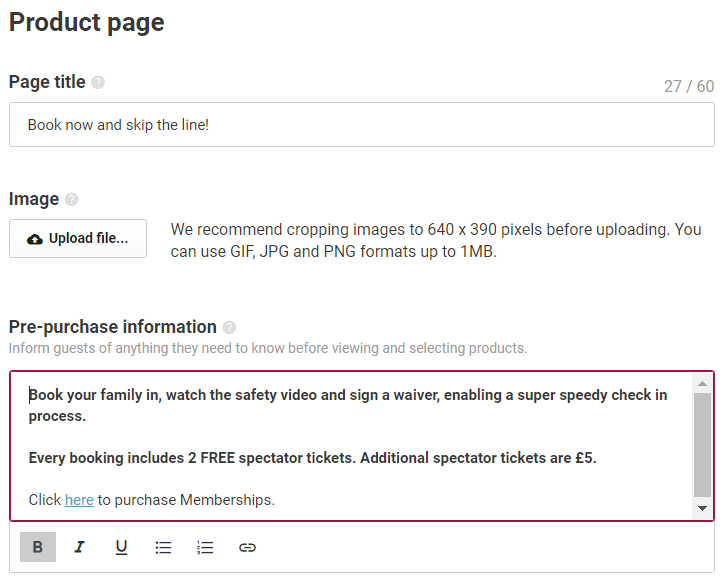Insert a numbered list
The height and width of the screenshot is (586, 728).
pos(205,547)
